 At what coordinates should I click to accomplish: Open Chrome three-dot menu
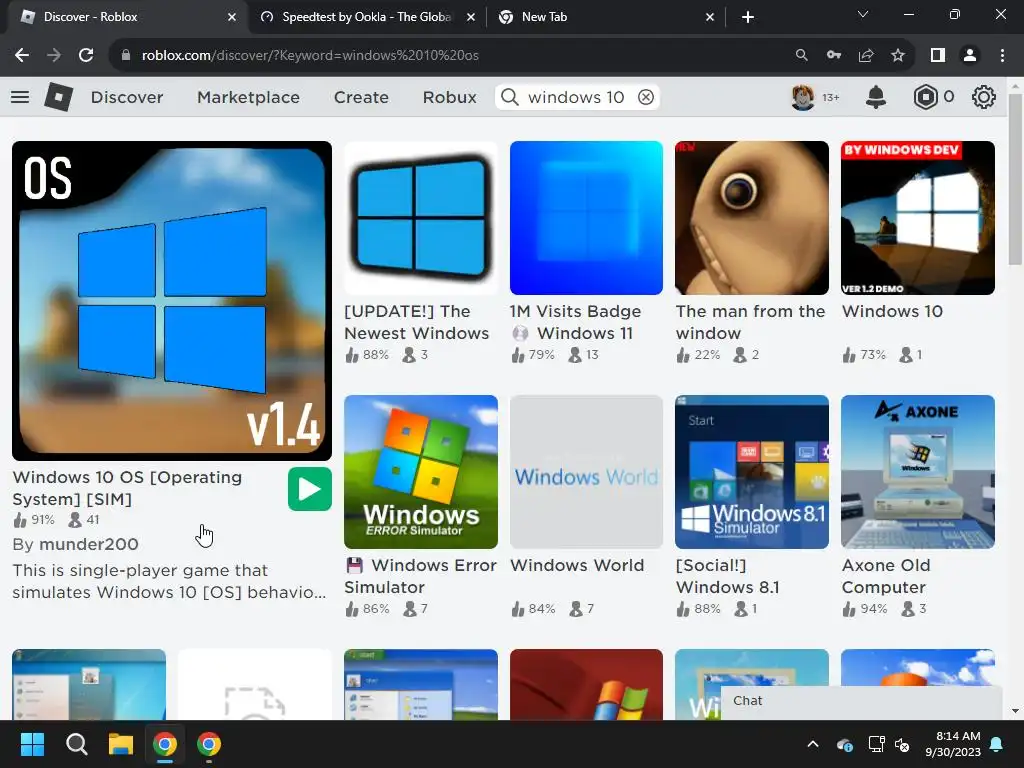pyautogui.click(x=1002, y=56)
